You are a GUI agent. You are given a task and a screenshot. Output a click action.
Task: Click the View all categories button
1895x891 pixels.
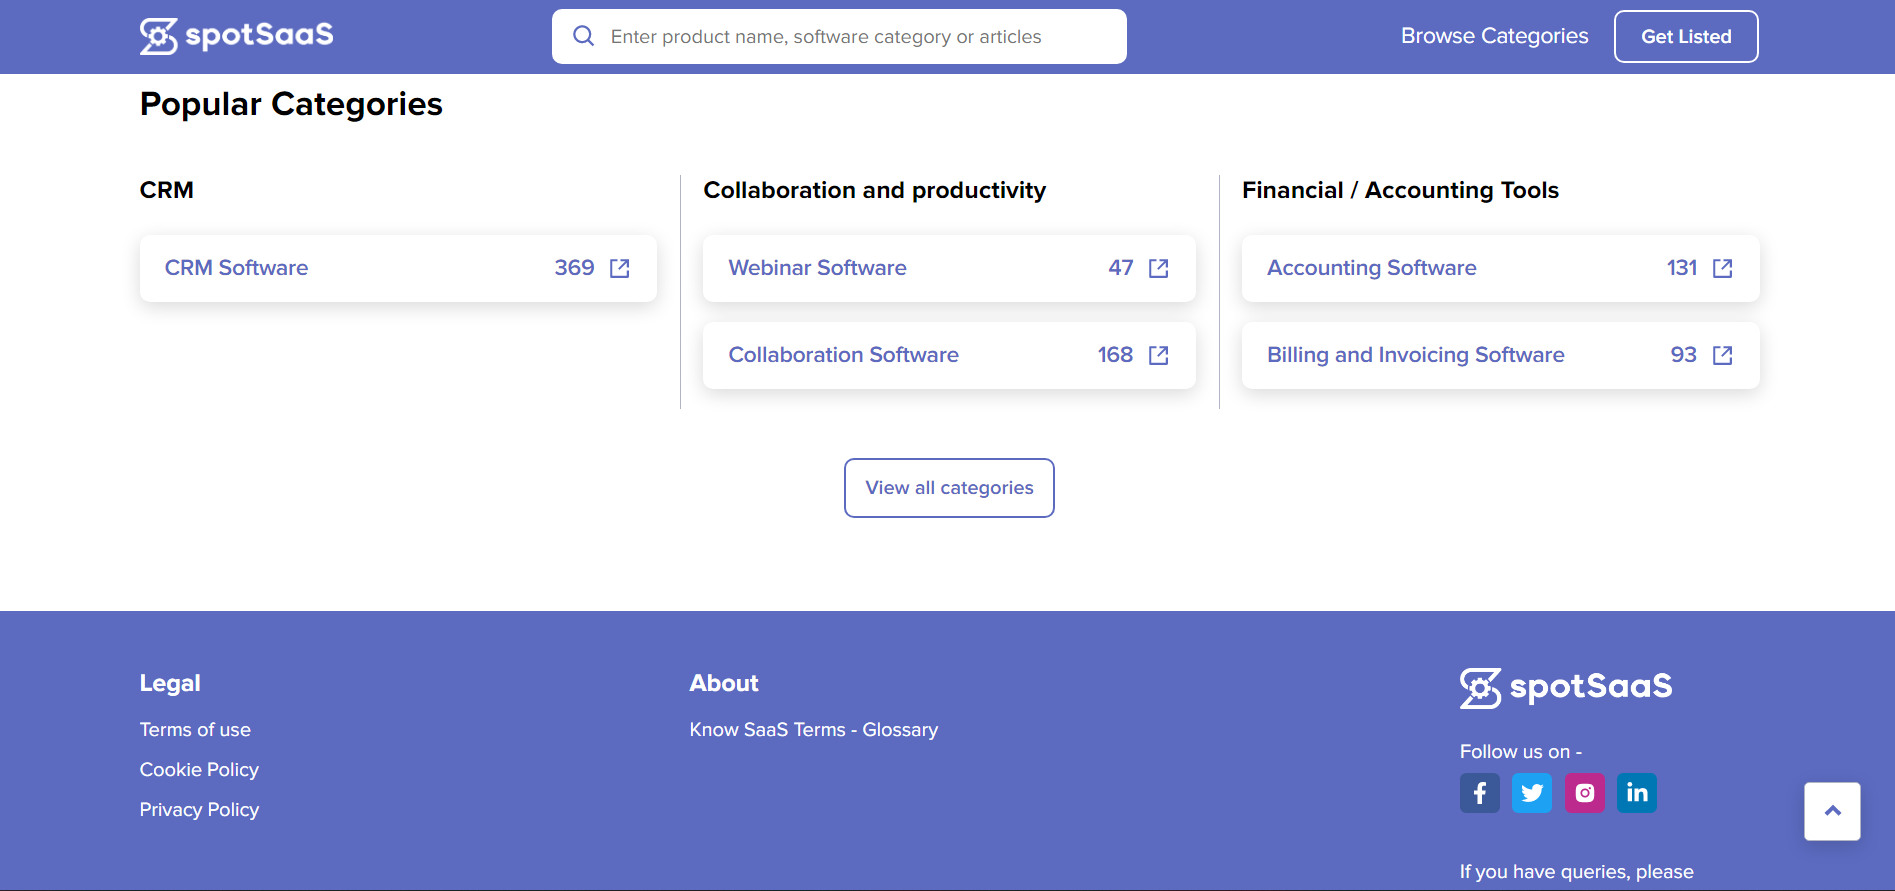[x=949, y=488]
